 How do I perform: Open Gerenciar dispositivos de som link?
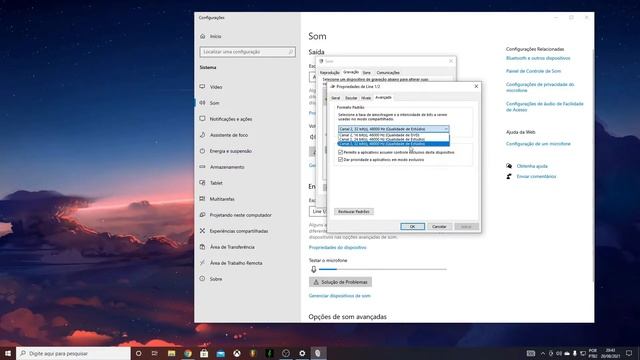click(340, 296)
